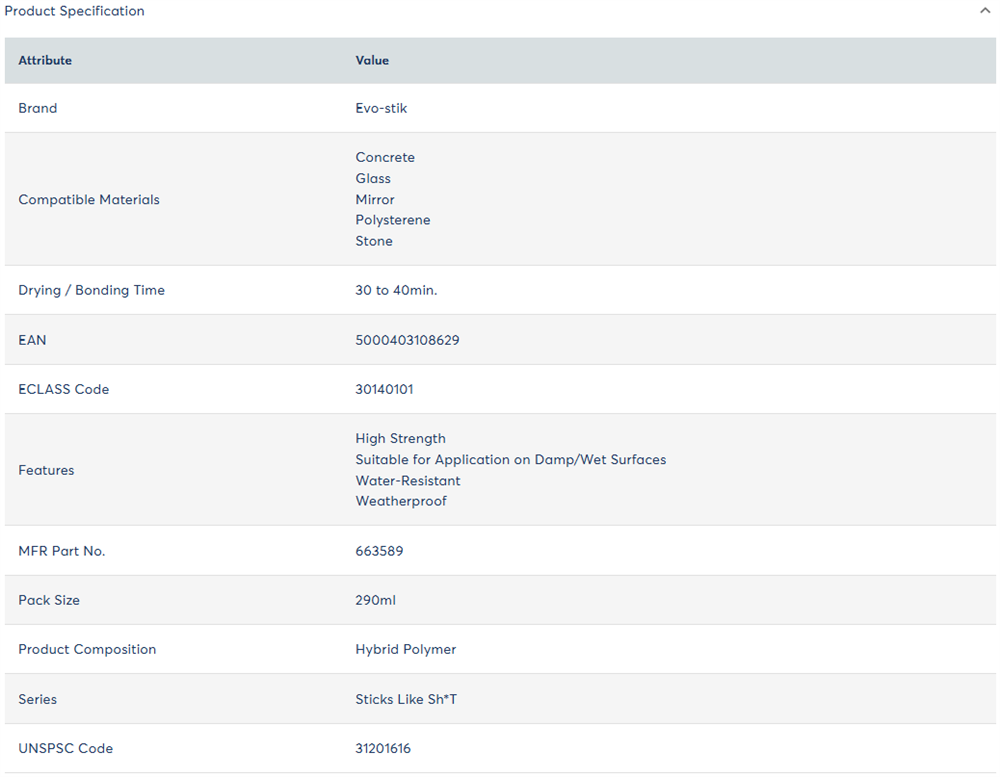Click the High Strength feature
Image resolution: width=1000 pixels, height=777 pixels.
pyautogui.click(x=400, y=438)
